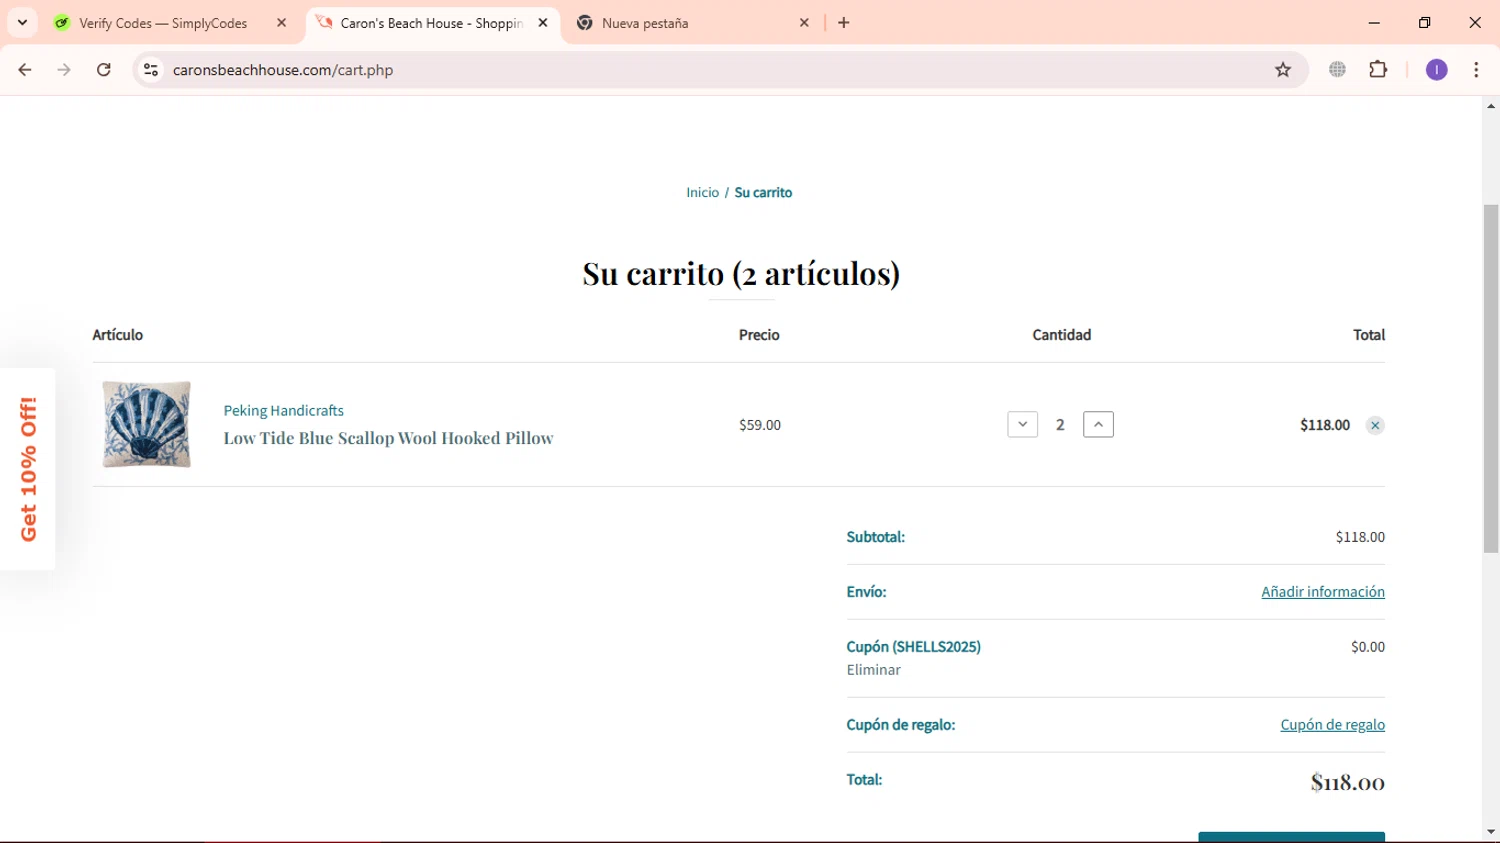Click the coupon discount value $0.00
The height and width of the screenshot is (843, 1500).
[x=1368, y=647]
